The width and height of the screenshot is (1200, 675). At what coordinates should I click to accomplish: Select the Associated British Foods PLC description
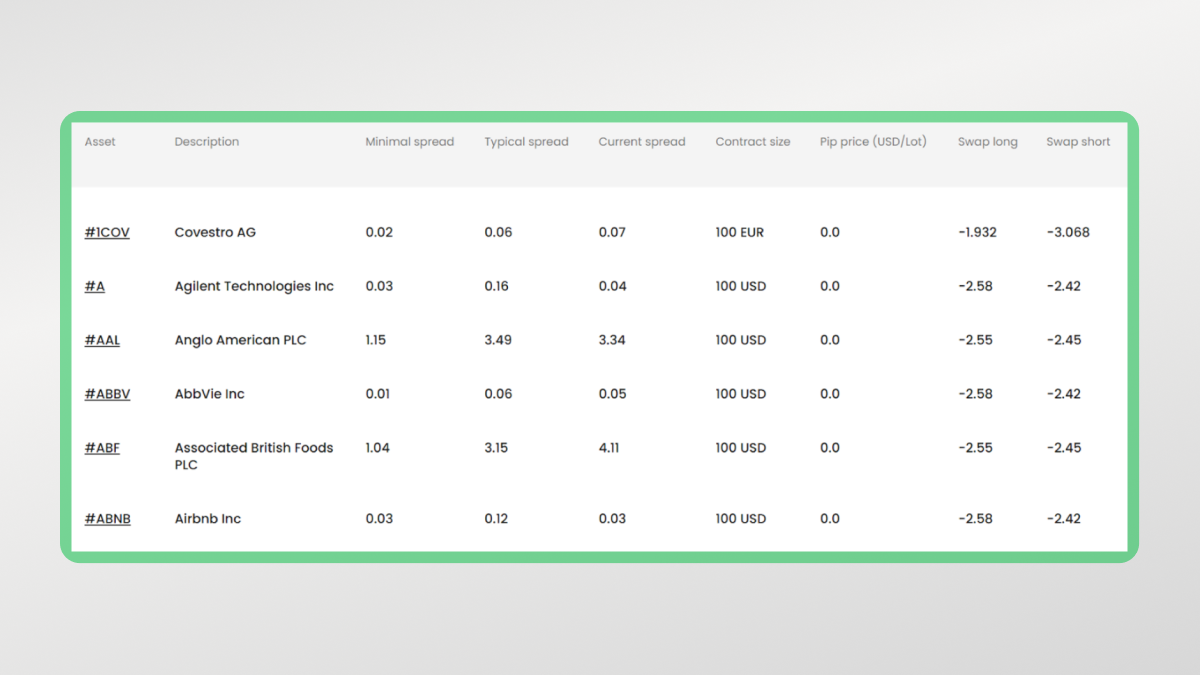(254, 456)
